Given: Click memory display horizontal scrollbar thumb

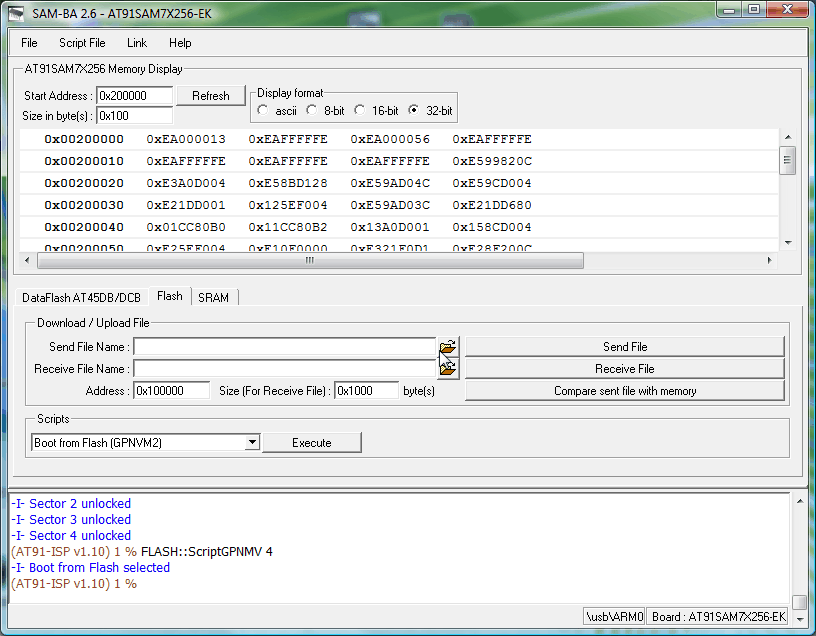Looking at the screenshot, I should (310, 260).
